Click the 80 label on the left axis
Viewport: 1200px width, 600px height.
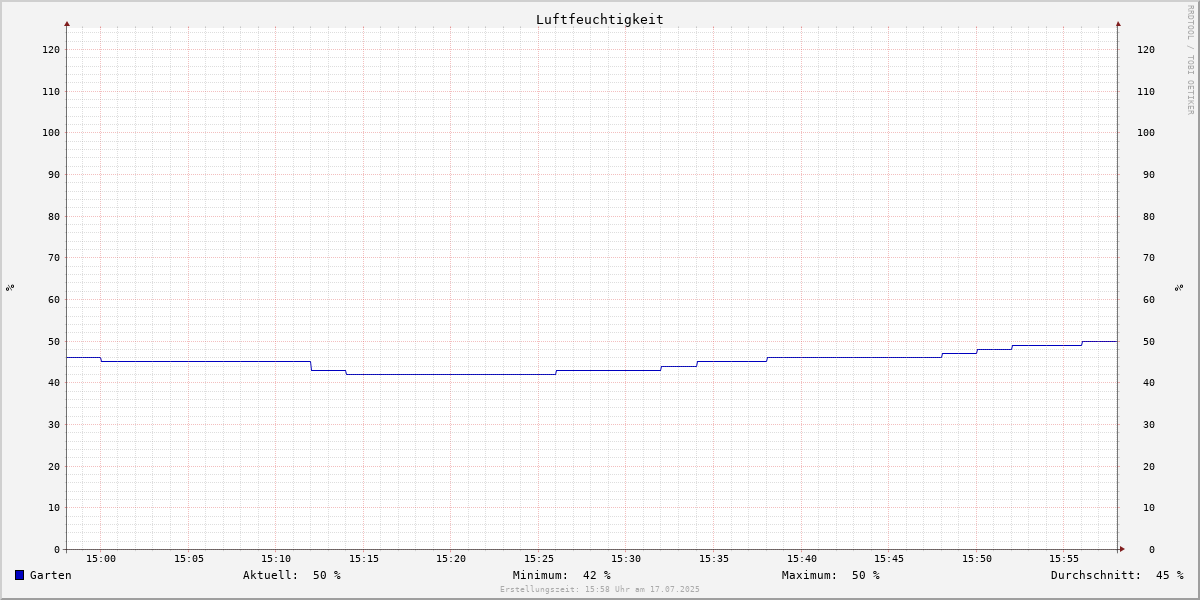point(54,216)
